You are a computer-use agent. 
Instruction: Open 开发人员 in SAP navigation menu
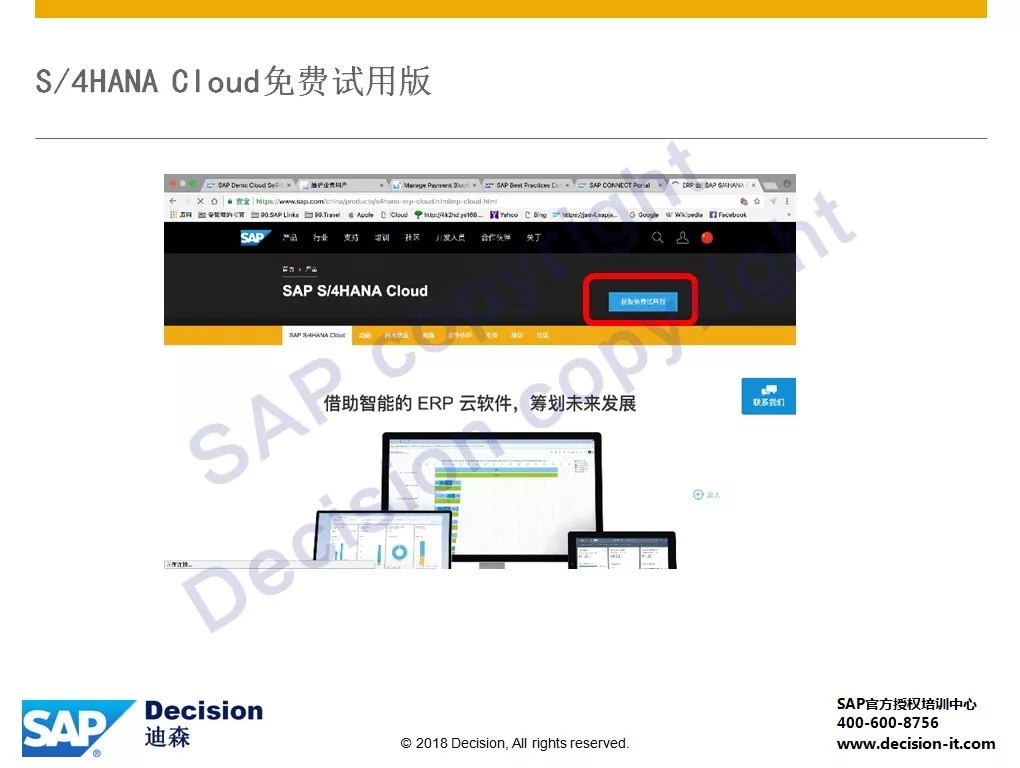click(x=451, y=238)
